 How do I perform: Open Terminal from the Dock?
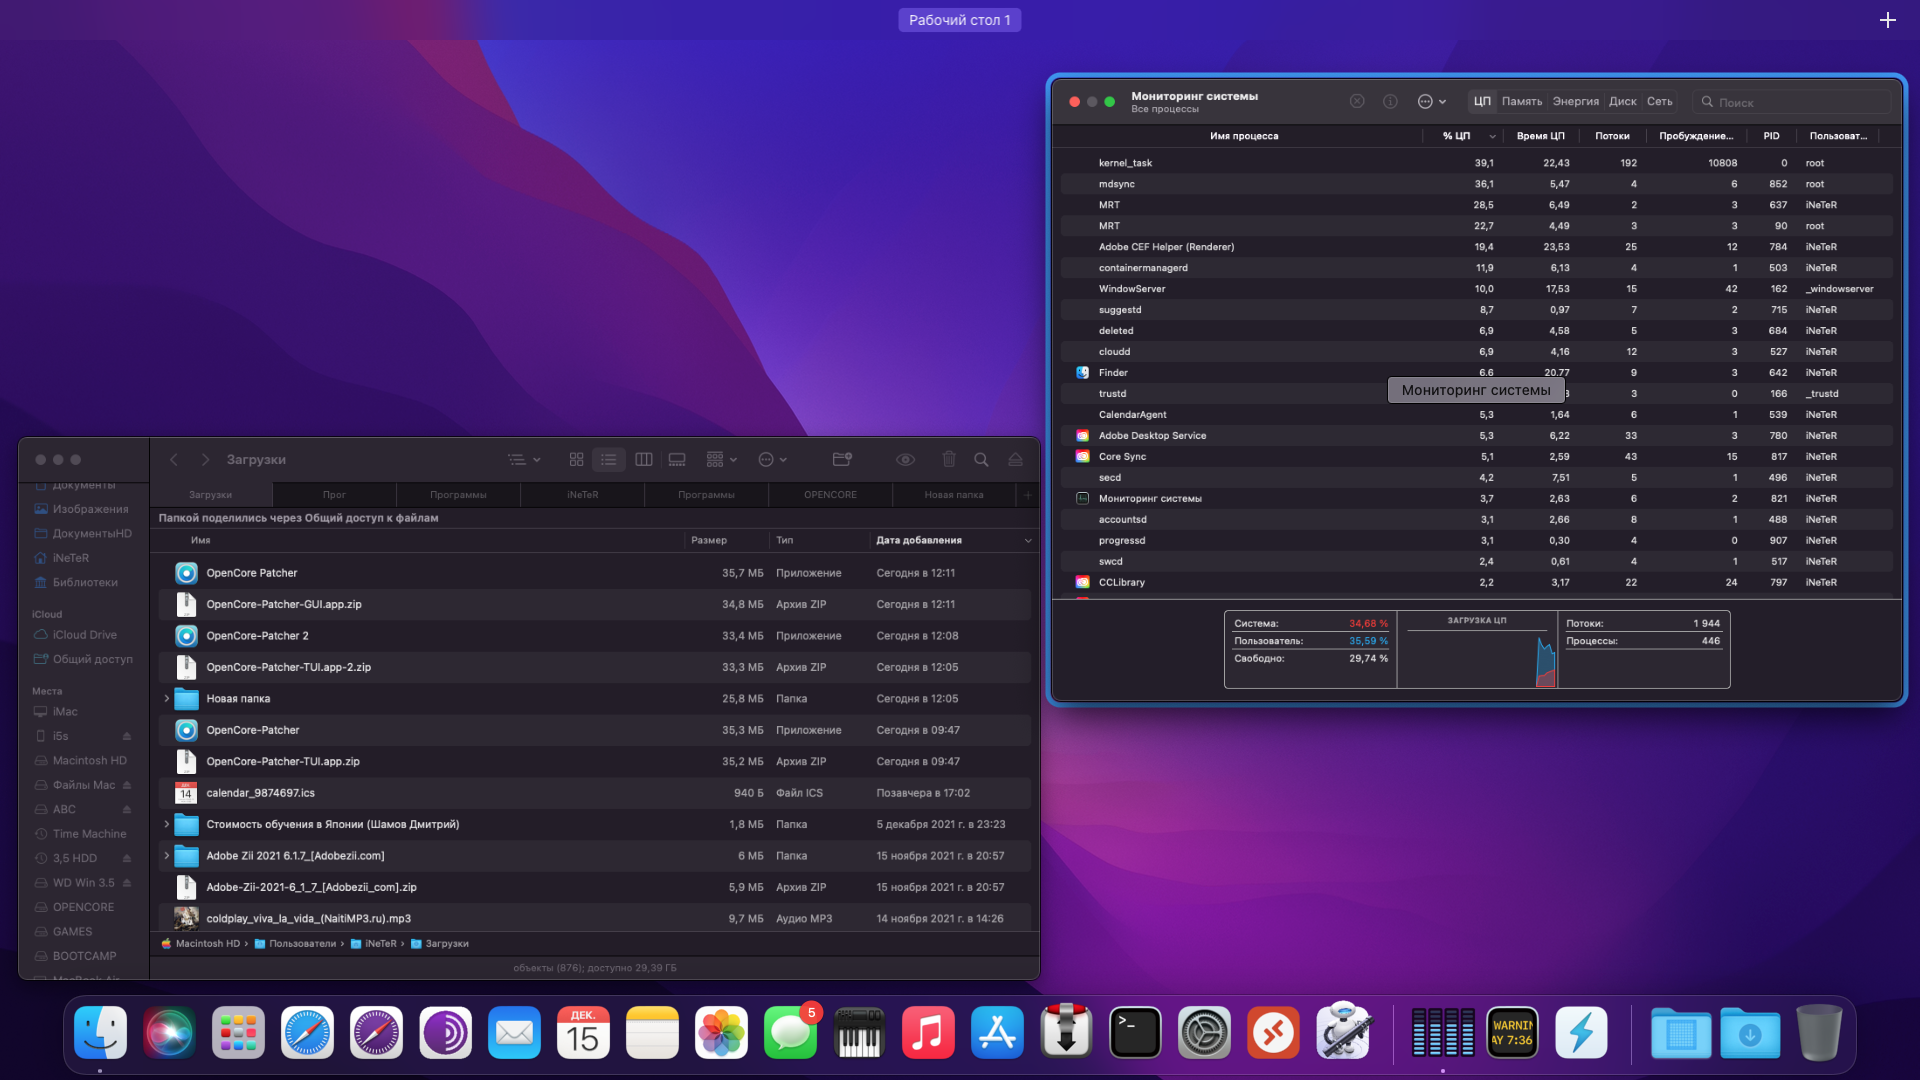1135,1033
